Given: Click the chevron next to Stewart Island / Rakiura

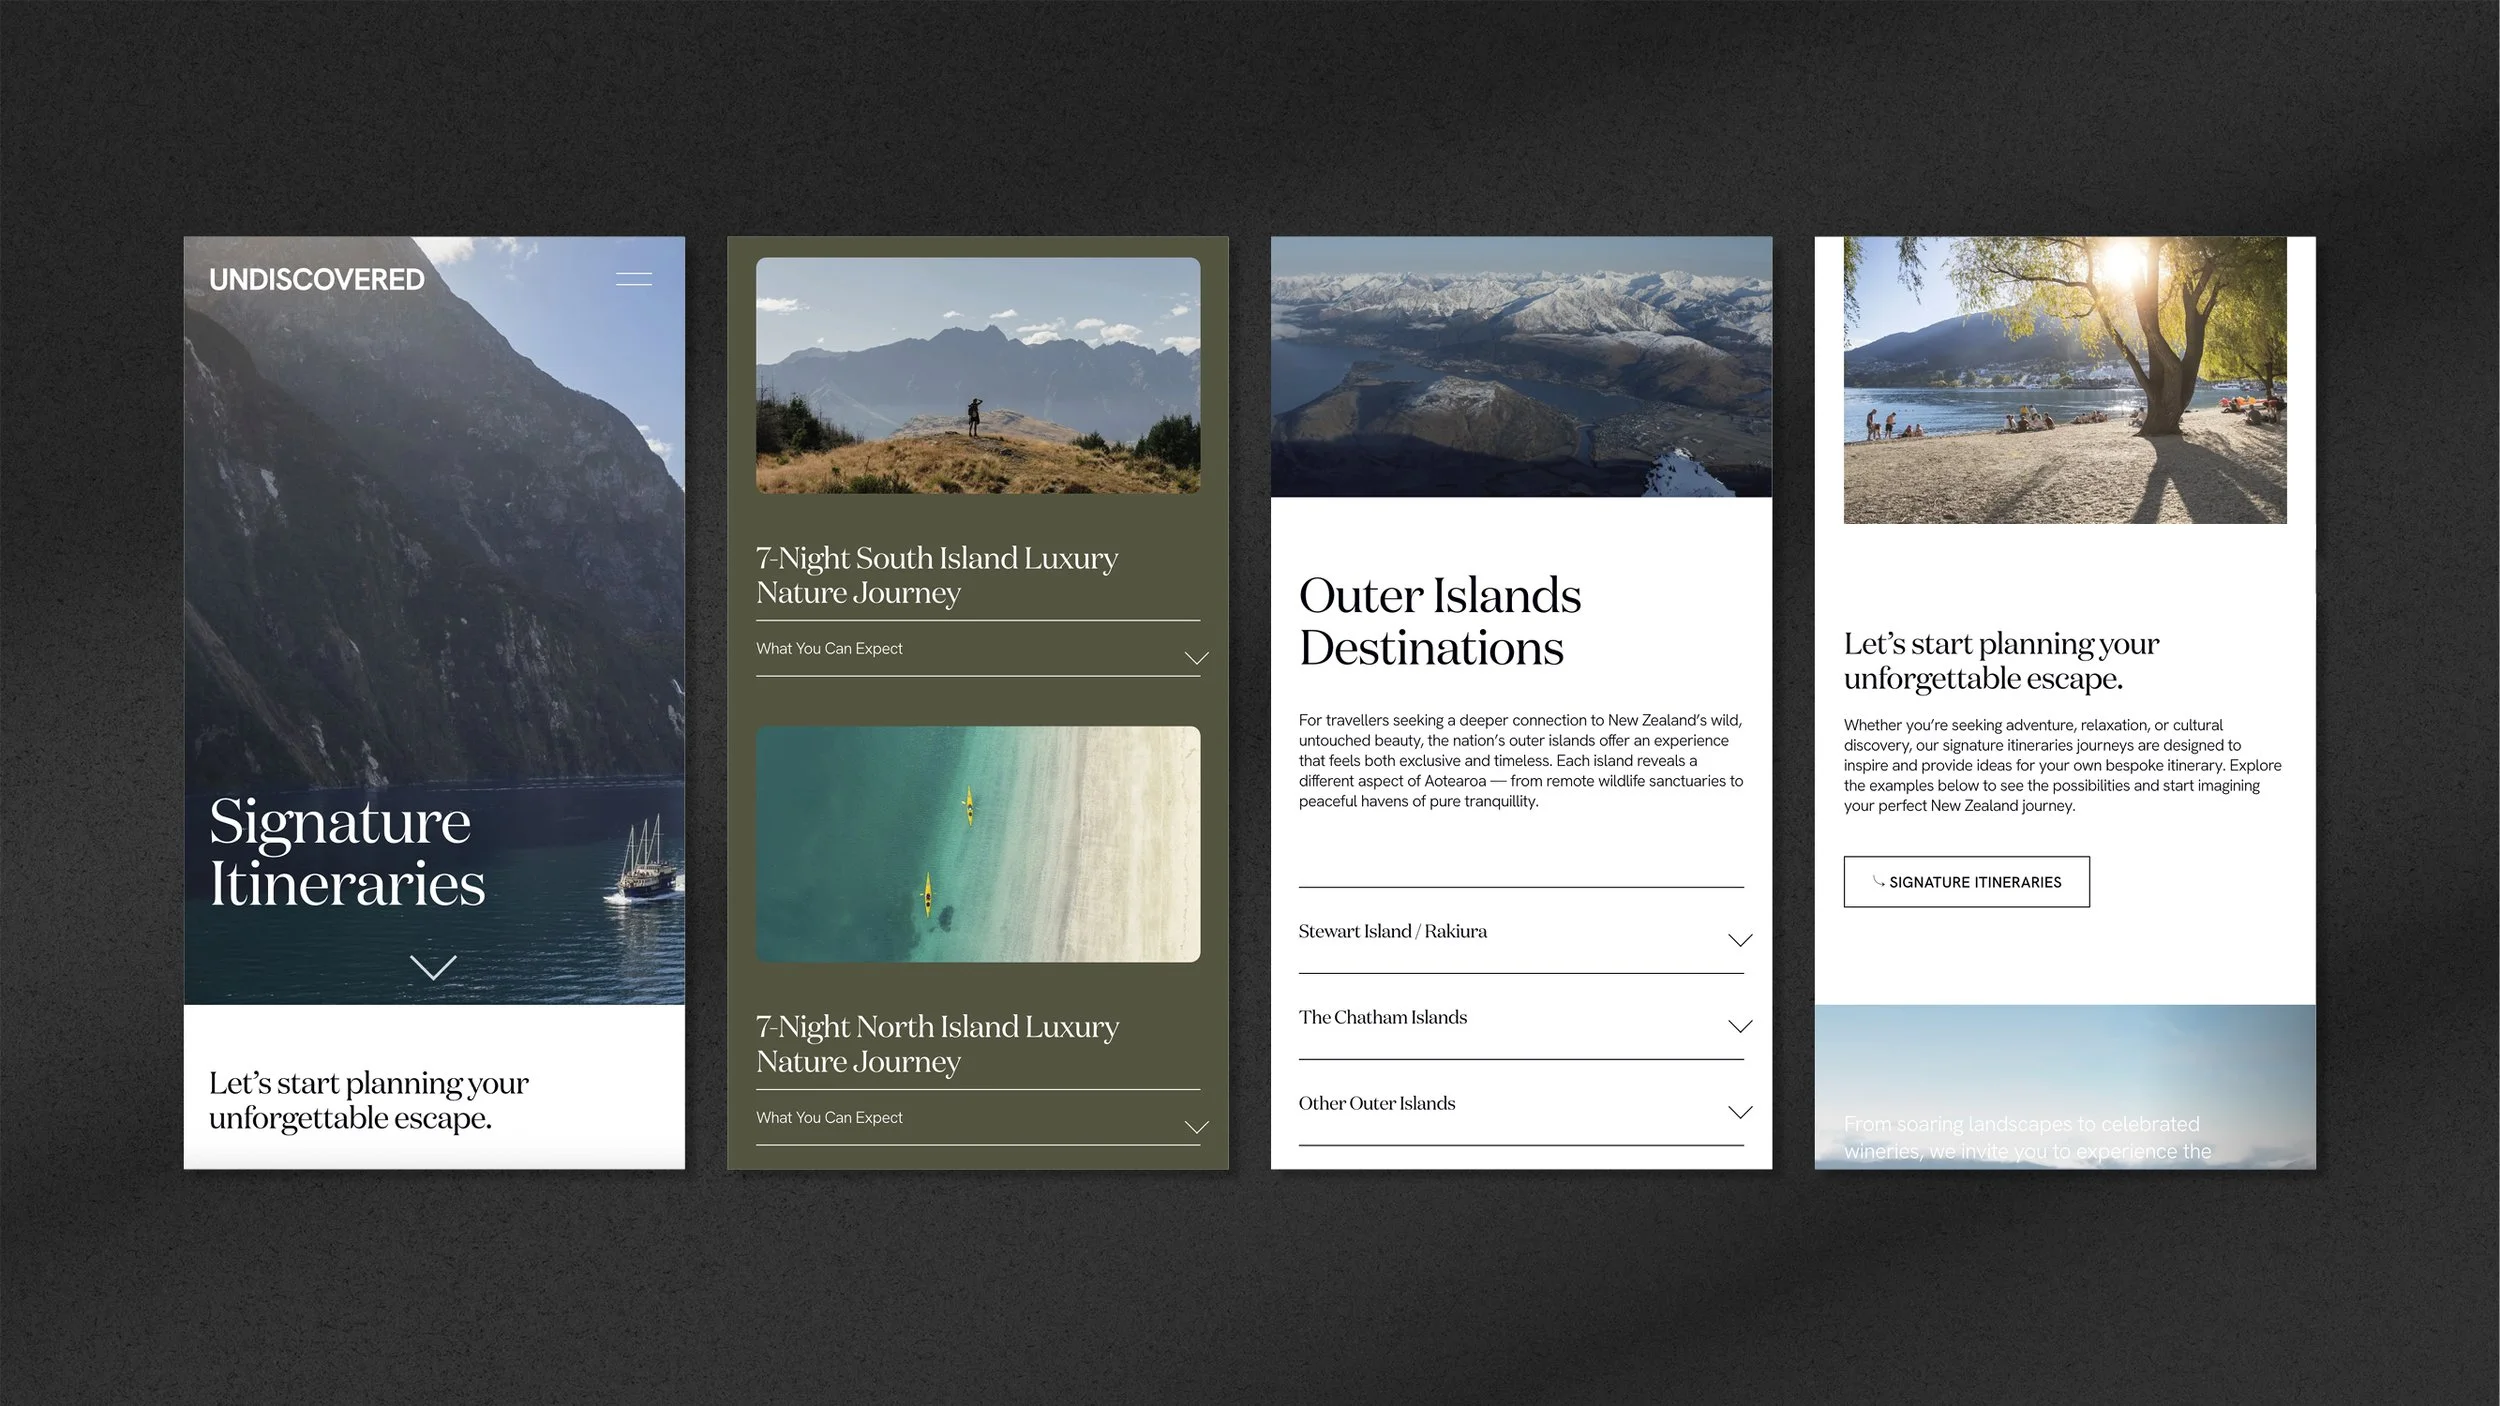Looking at the screenshot, I should pos(1740,940).
